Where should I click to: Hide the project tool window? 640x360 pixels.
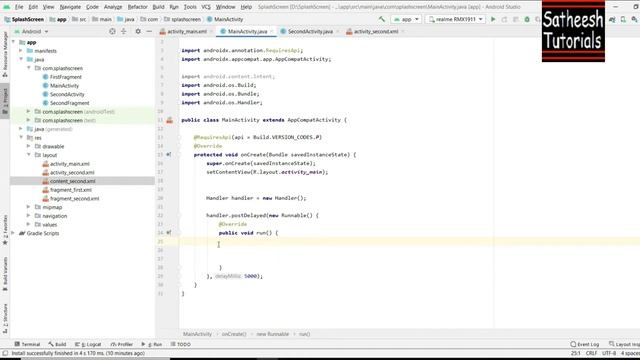149,31
